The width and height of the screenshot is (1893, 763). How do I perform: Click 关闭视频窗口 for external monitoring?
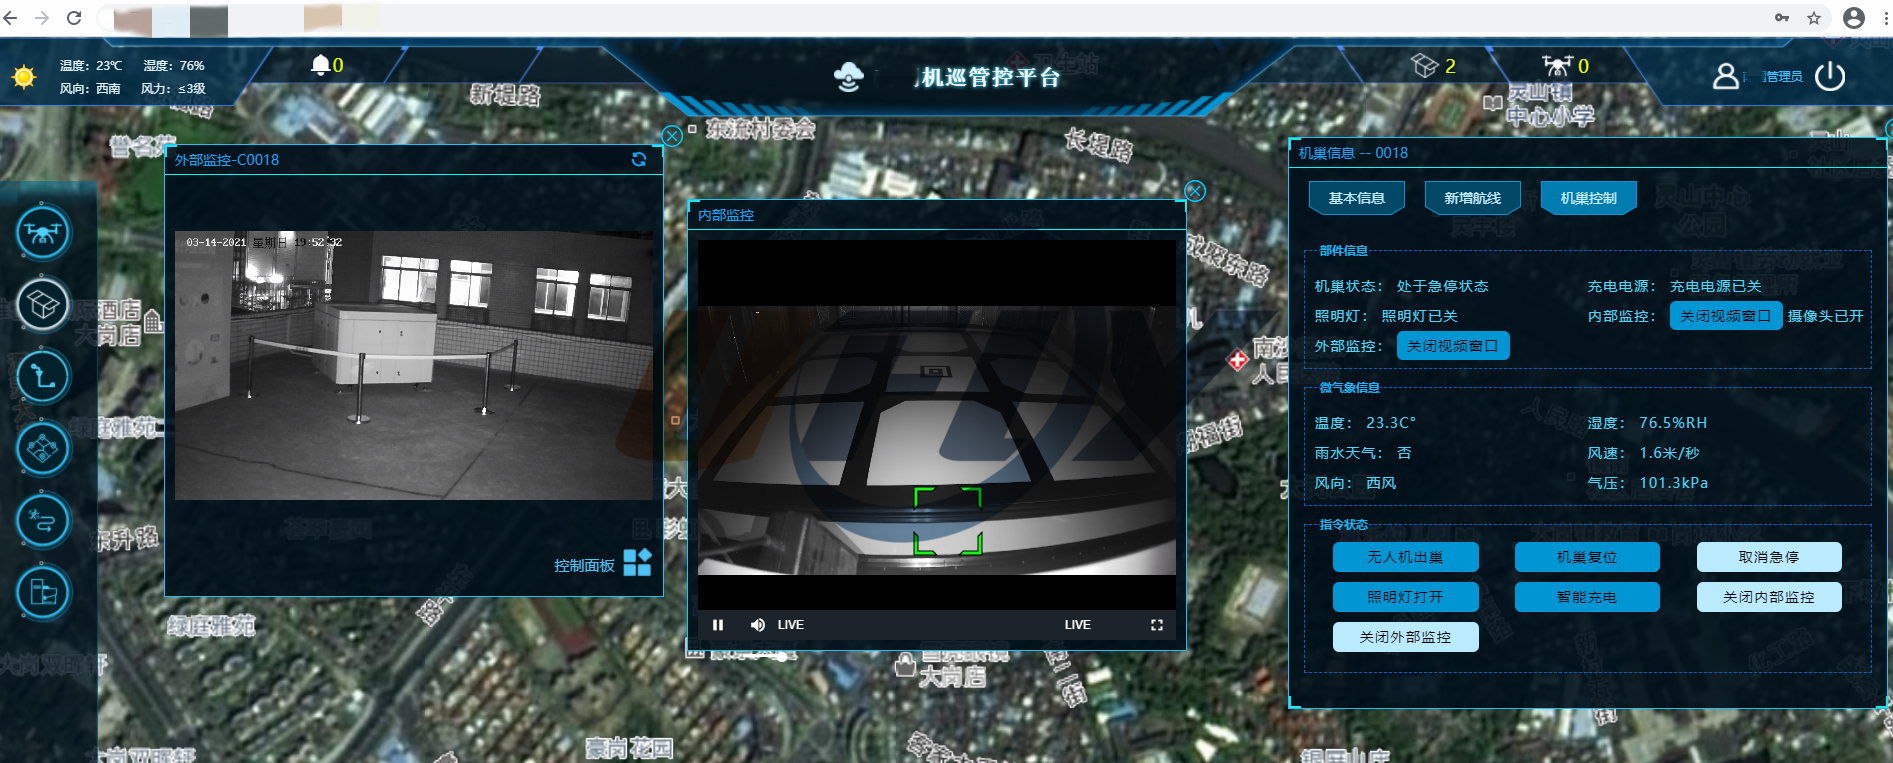(1453, 346)
